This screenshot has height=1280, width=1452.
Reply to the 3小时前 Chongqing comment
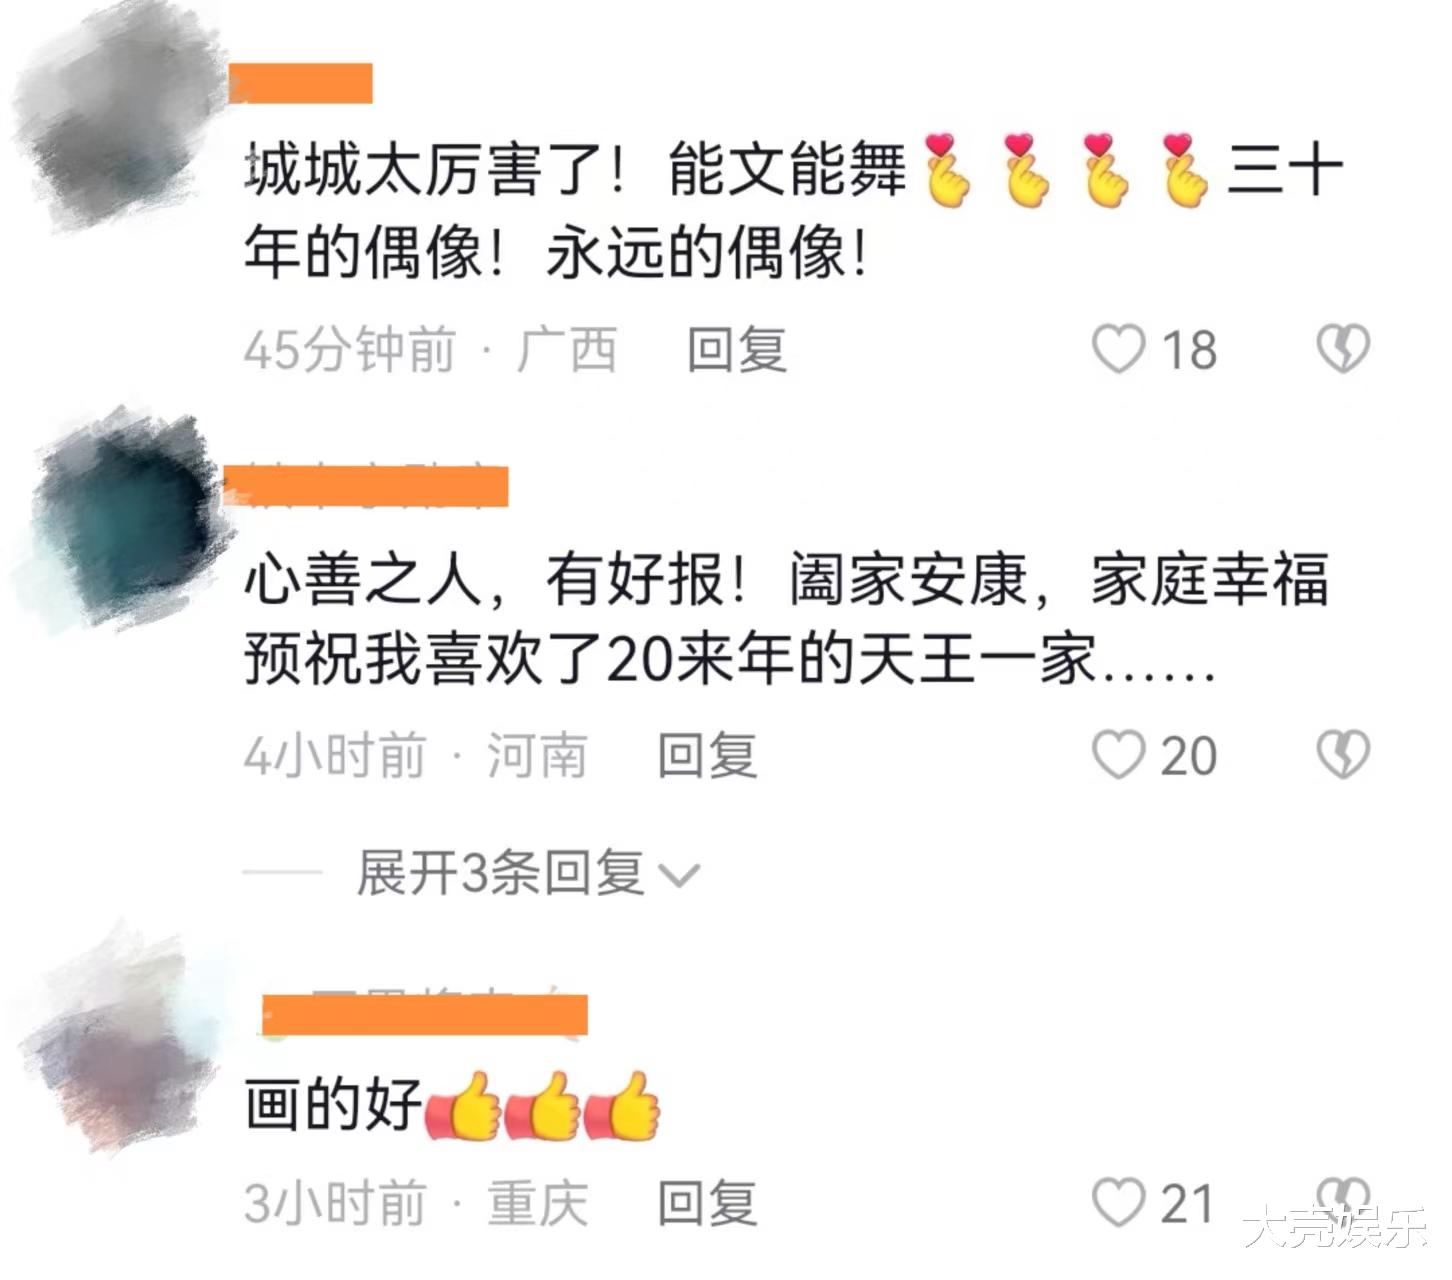[x=707, y=1202]
